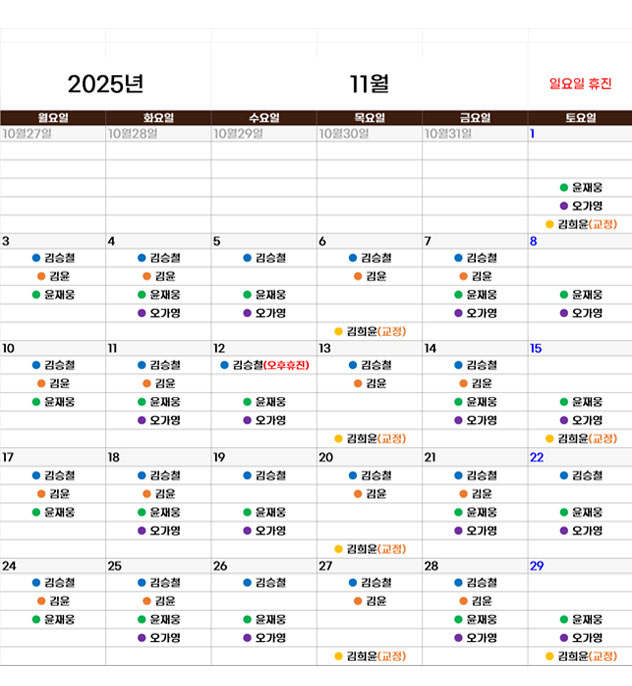The image size is (632, 686).
Task: Click the 2025년 year heading
Action: click(106, 84)
